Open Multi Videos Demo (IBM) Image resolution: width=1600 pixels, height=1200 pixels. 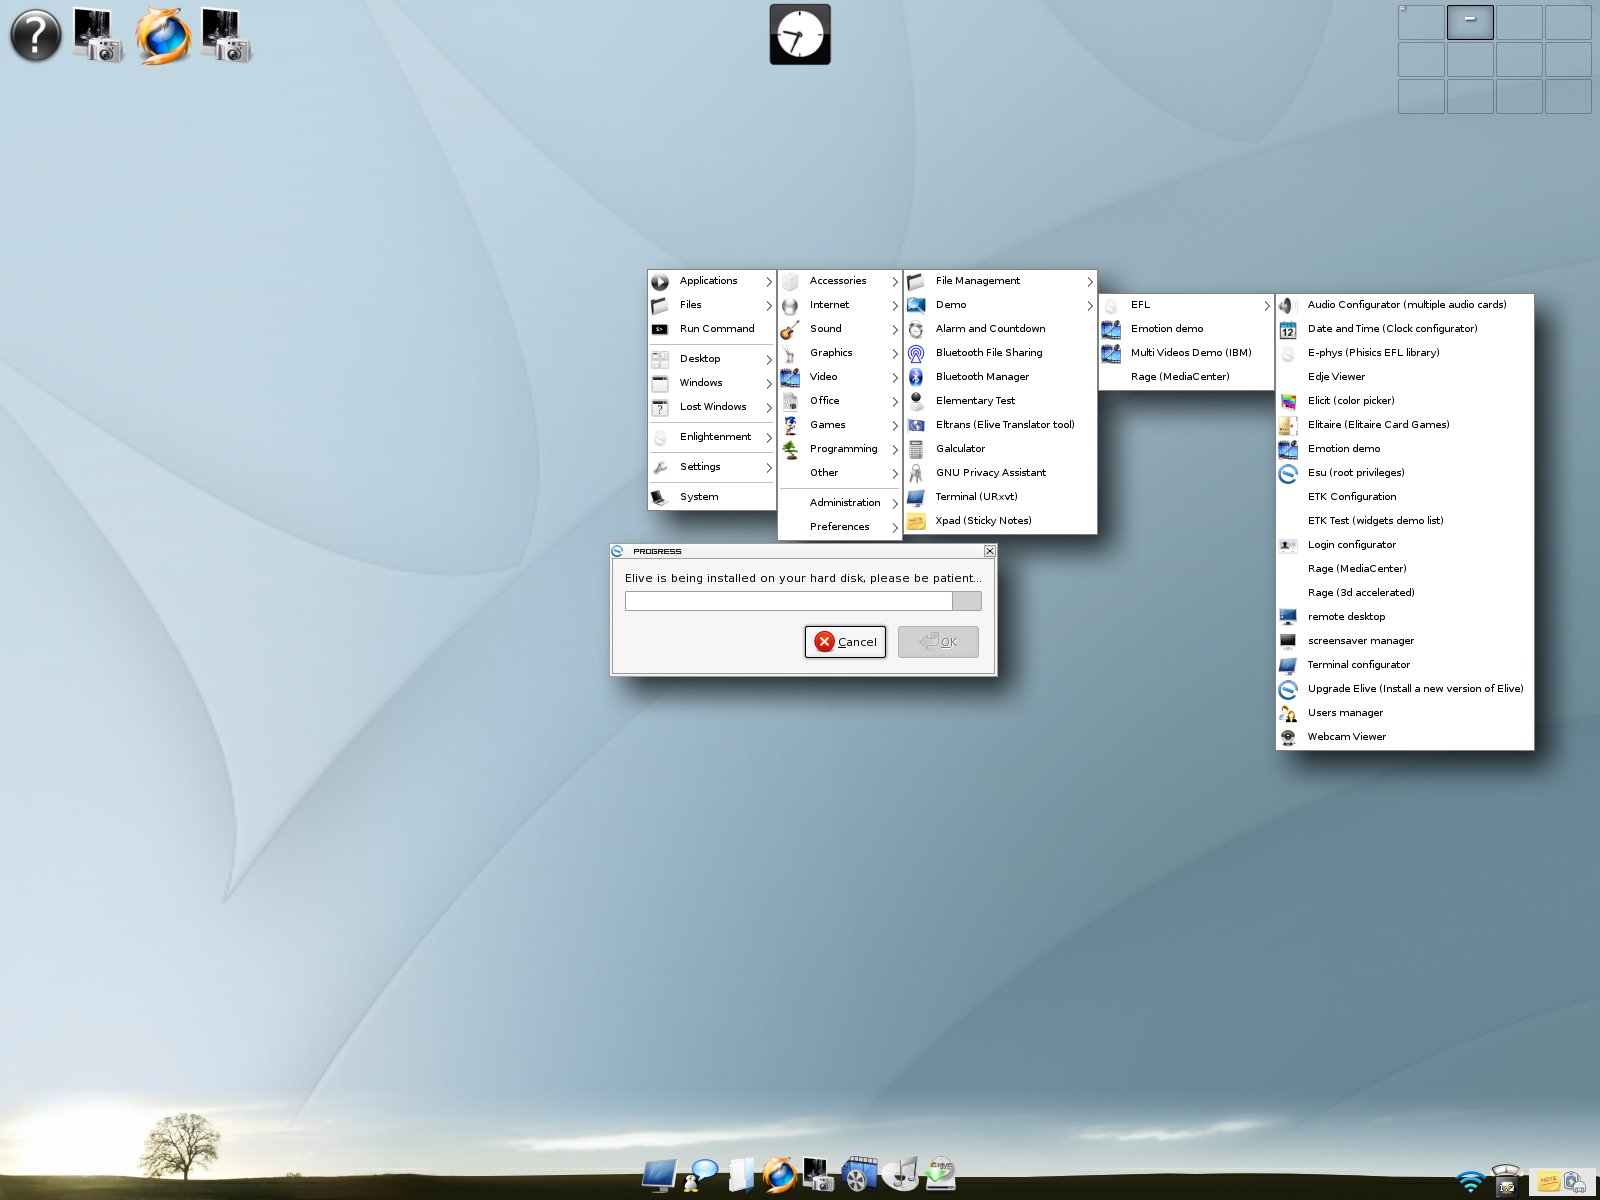[1186, 353]
